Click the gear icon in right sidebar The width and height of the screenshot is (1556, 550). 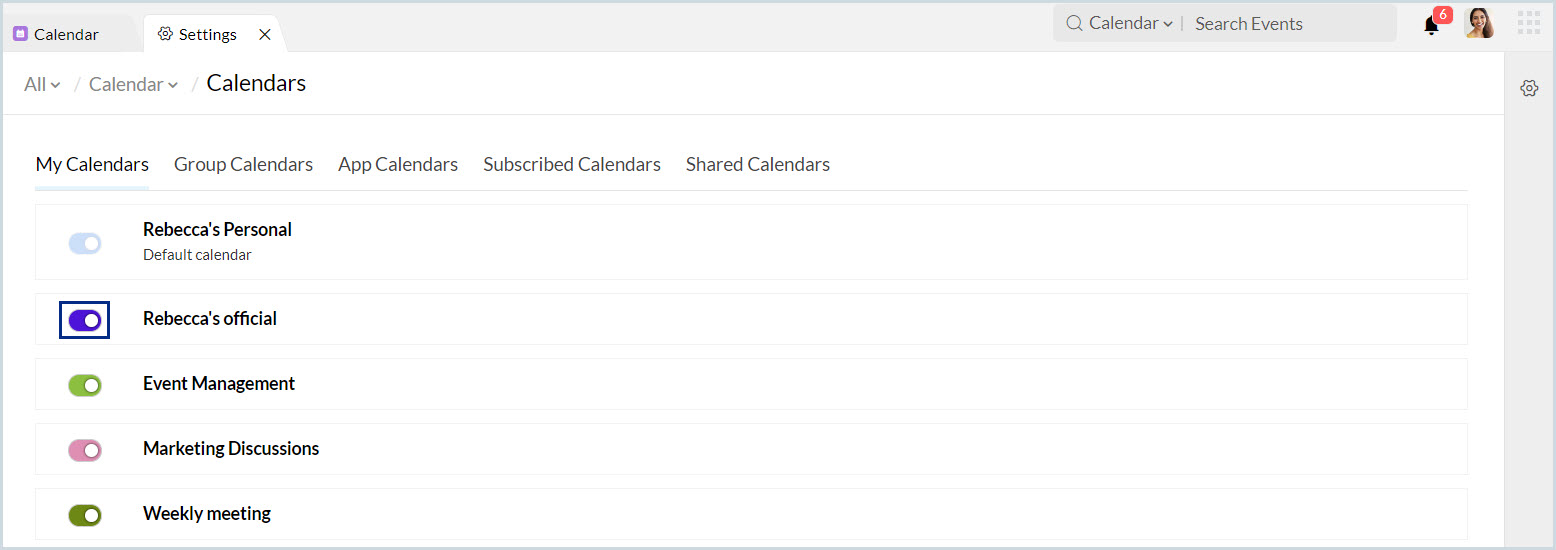click(x=1529, y=88)
